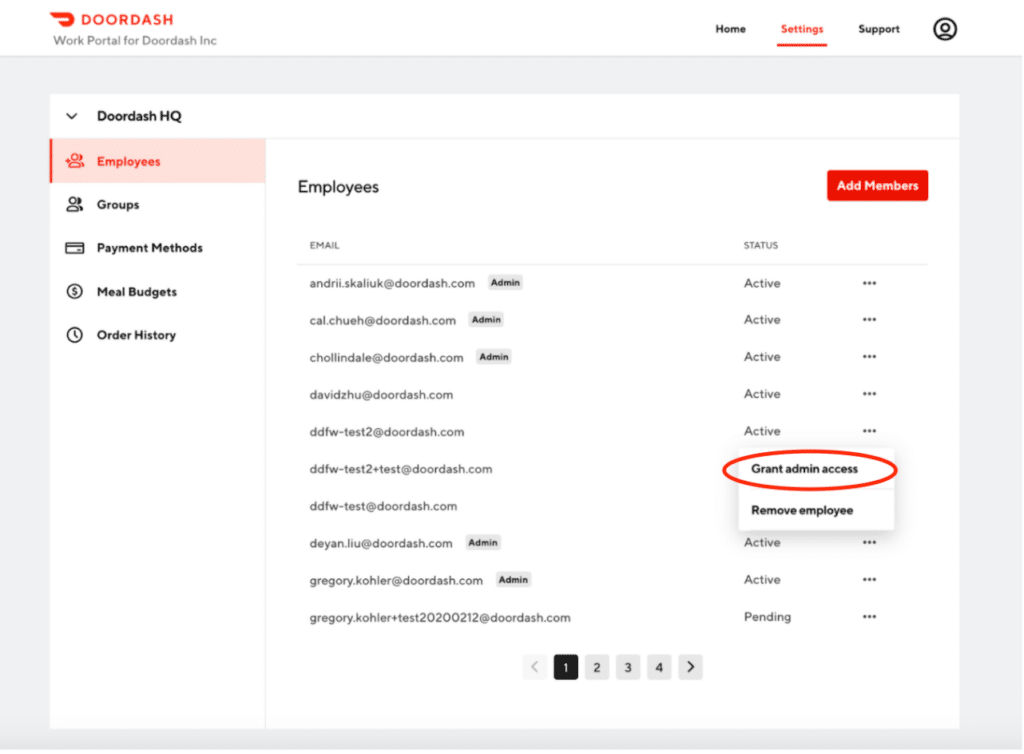
Task: Click the Doordash HQ heading
Action: tap(139, 116)
